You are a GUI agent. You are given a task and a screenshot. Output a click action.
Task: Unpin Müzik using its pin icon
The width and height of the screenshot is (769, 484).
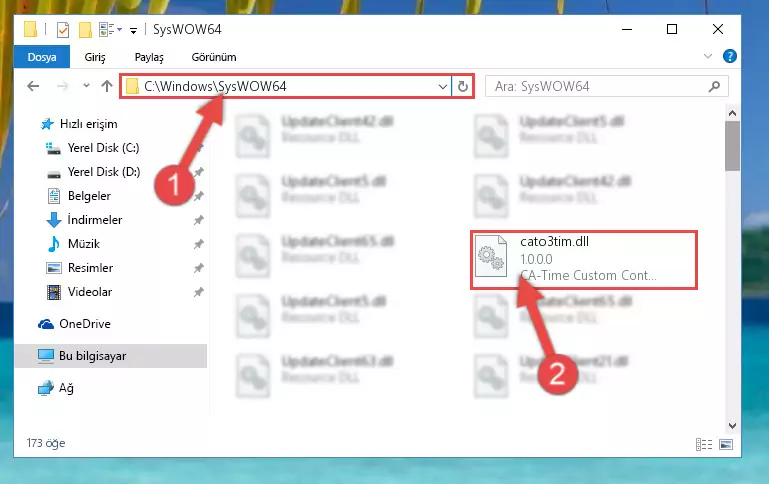point(199,244)
